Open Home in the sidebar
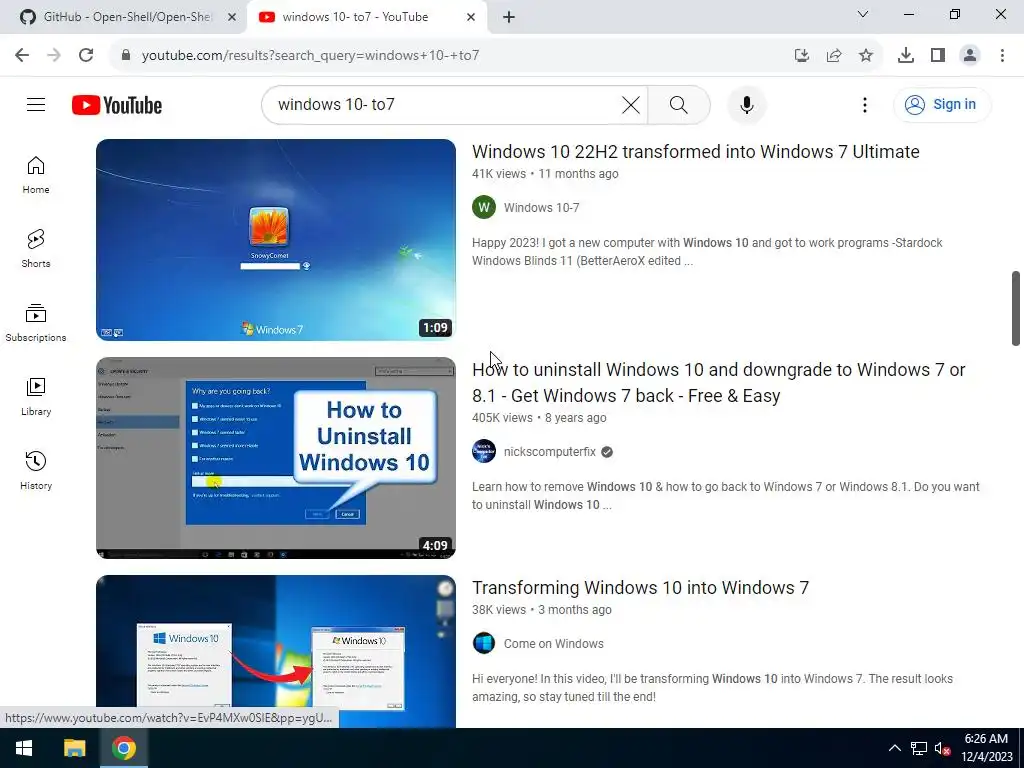Screen dimensions: 1024x768 (36, 175)
